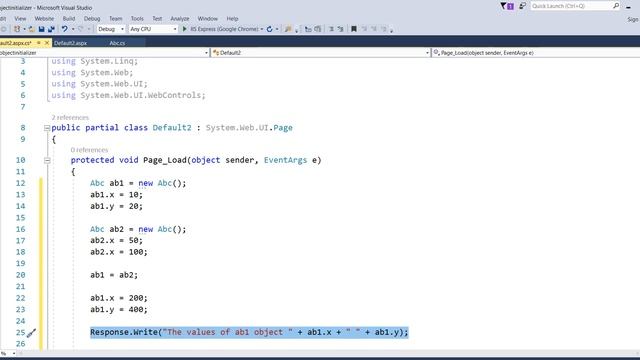
Task: Click the 'ab1 = ab2;' code line
Action: pyautogui.click(x=114, y=275)
